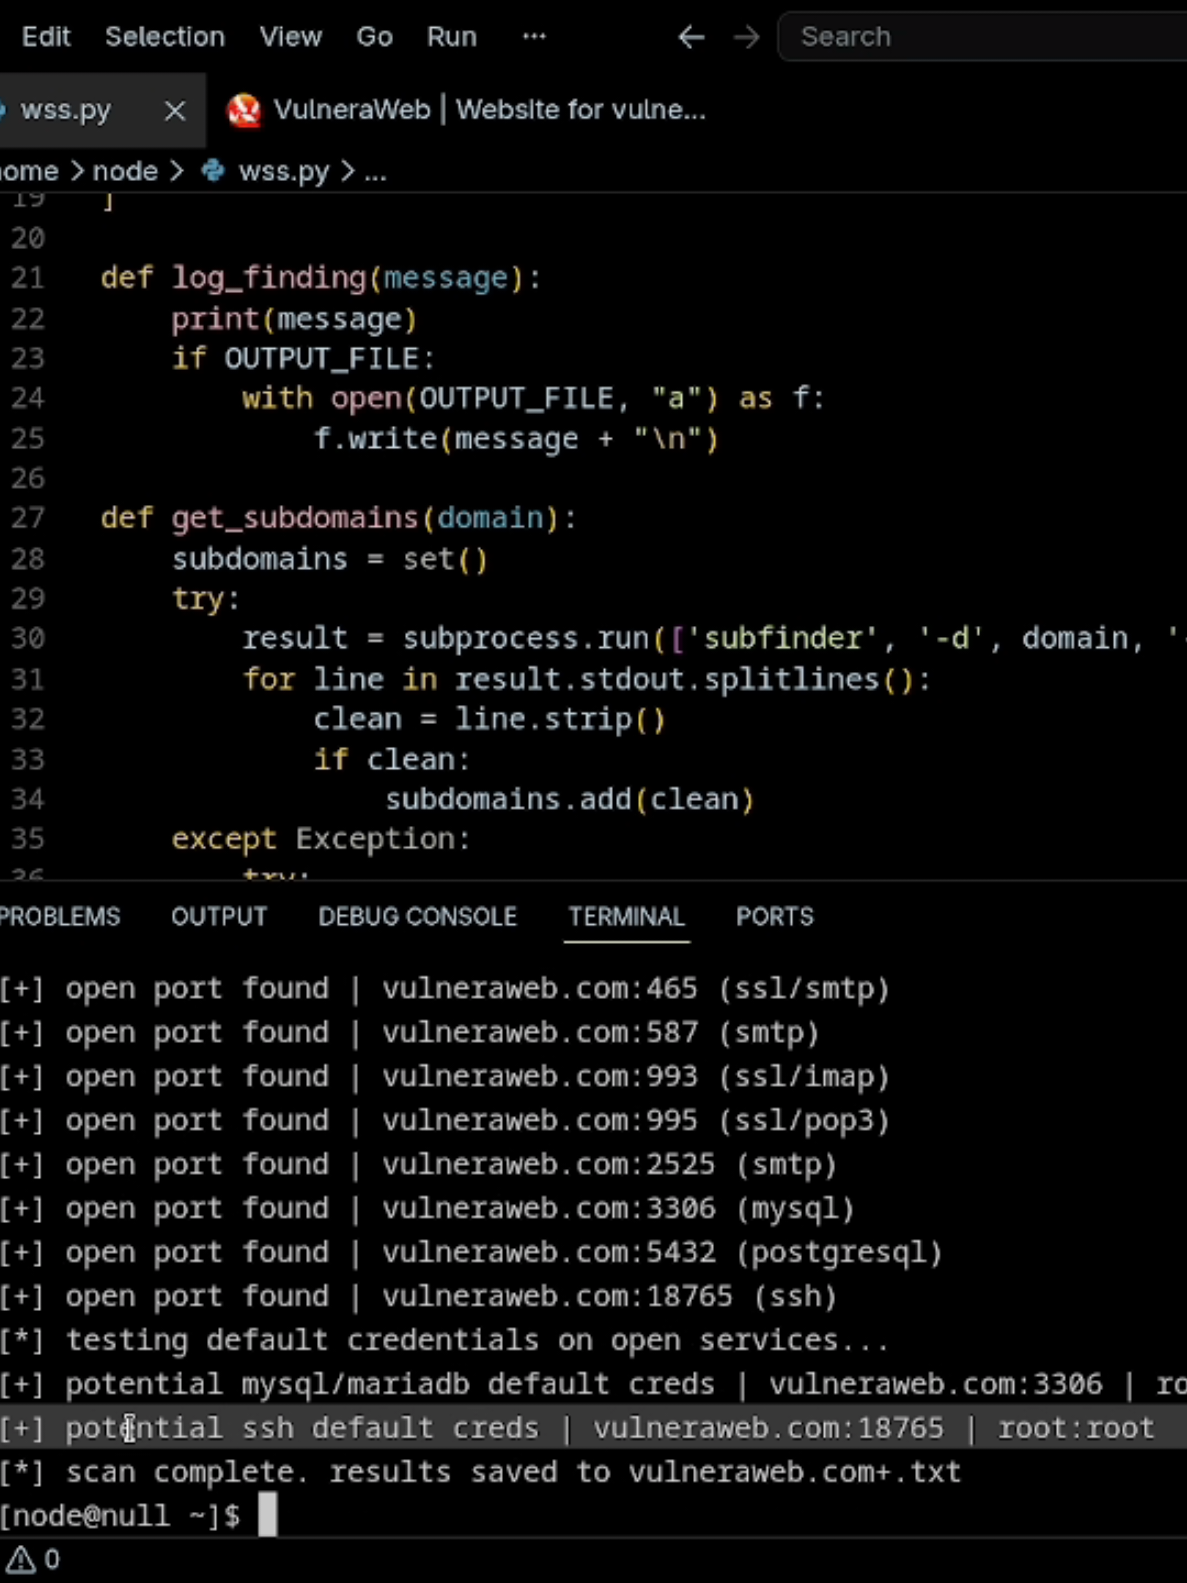1187x1583 pixels.
Task: Expand the breadcrumb ellipsis after wss.py
Action: click(375, 172)
